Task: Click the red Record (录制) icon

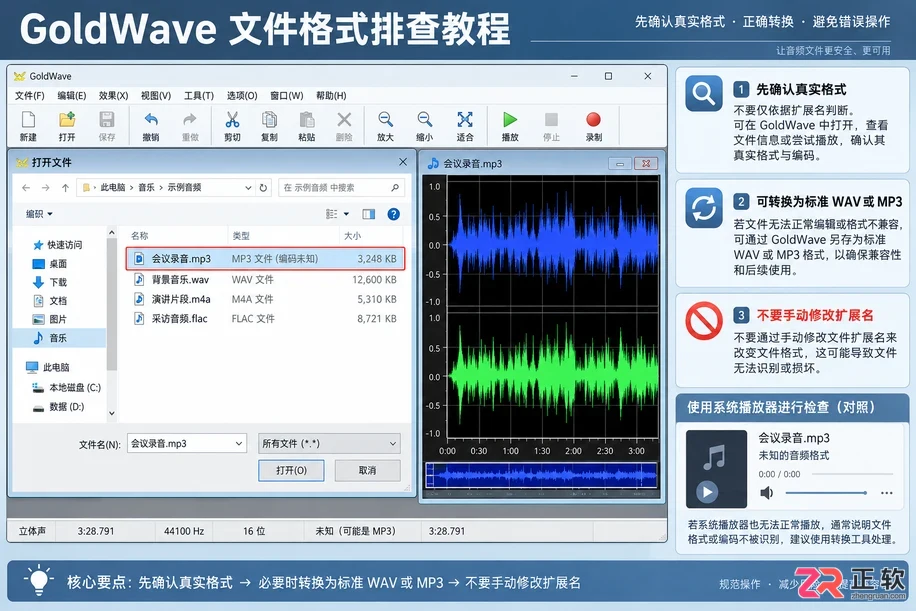Action: tap(594, 120)
